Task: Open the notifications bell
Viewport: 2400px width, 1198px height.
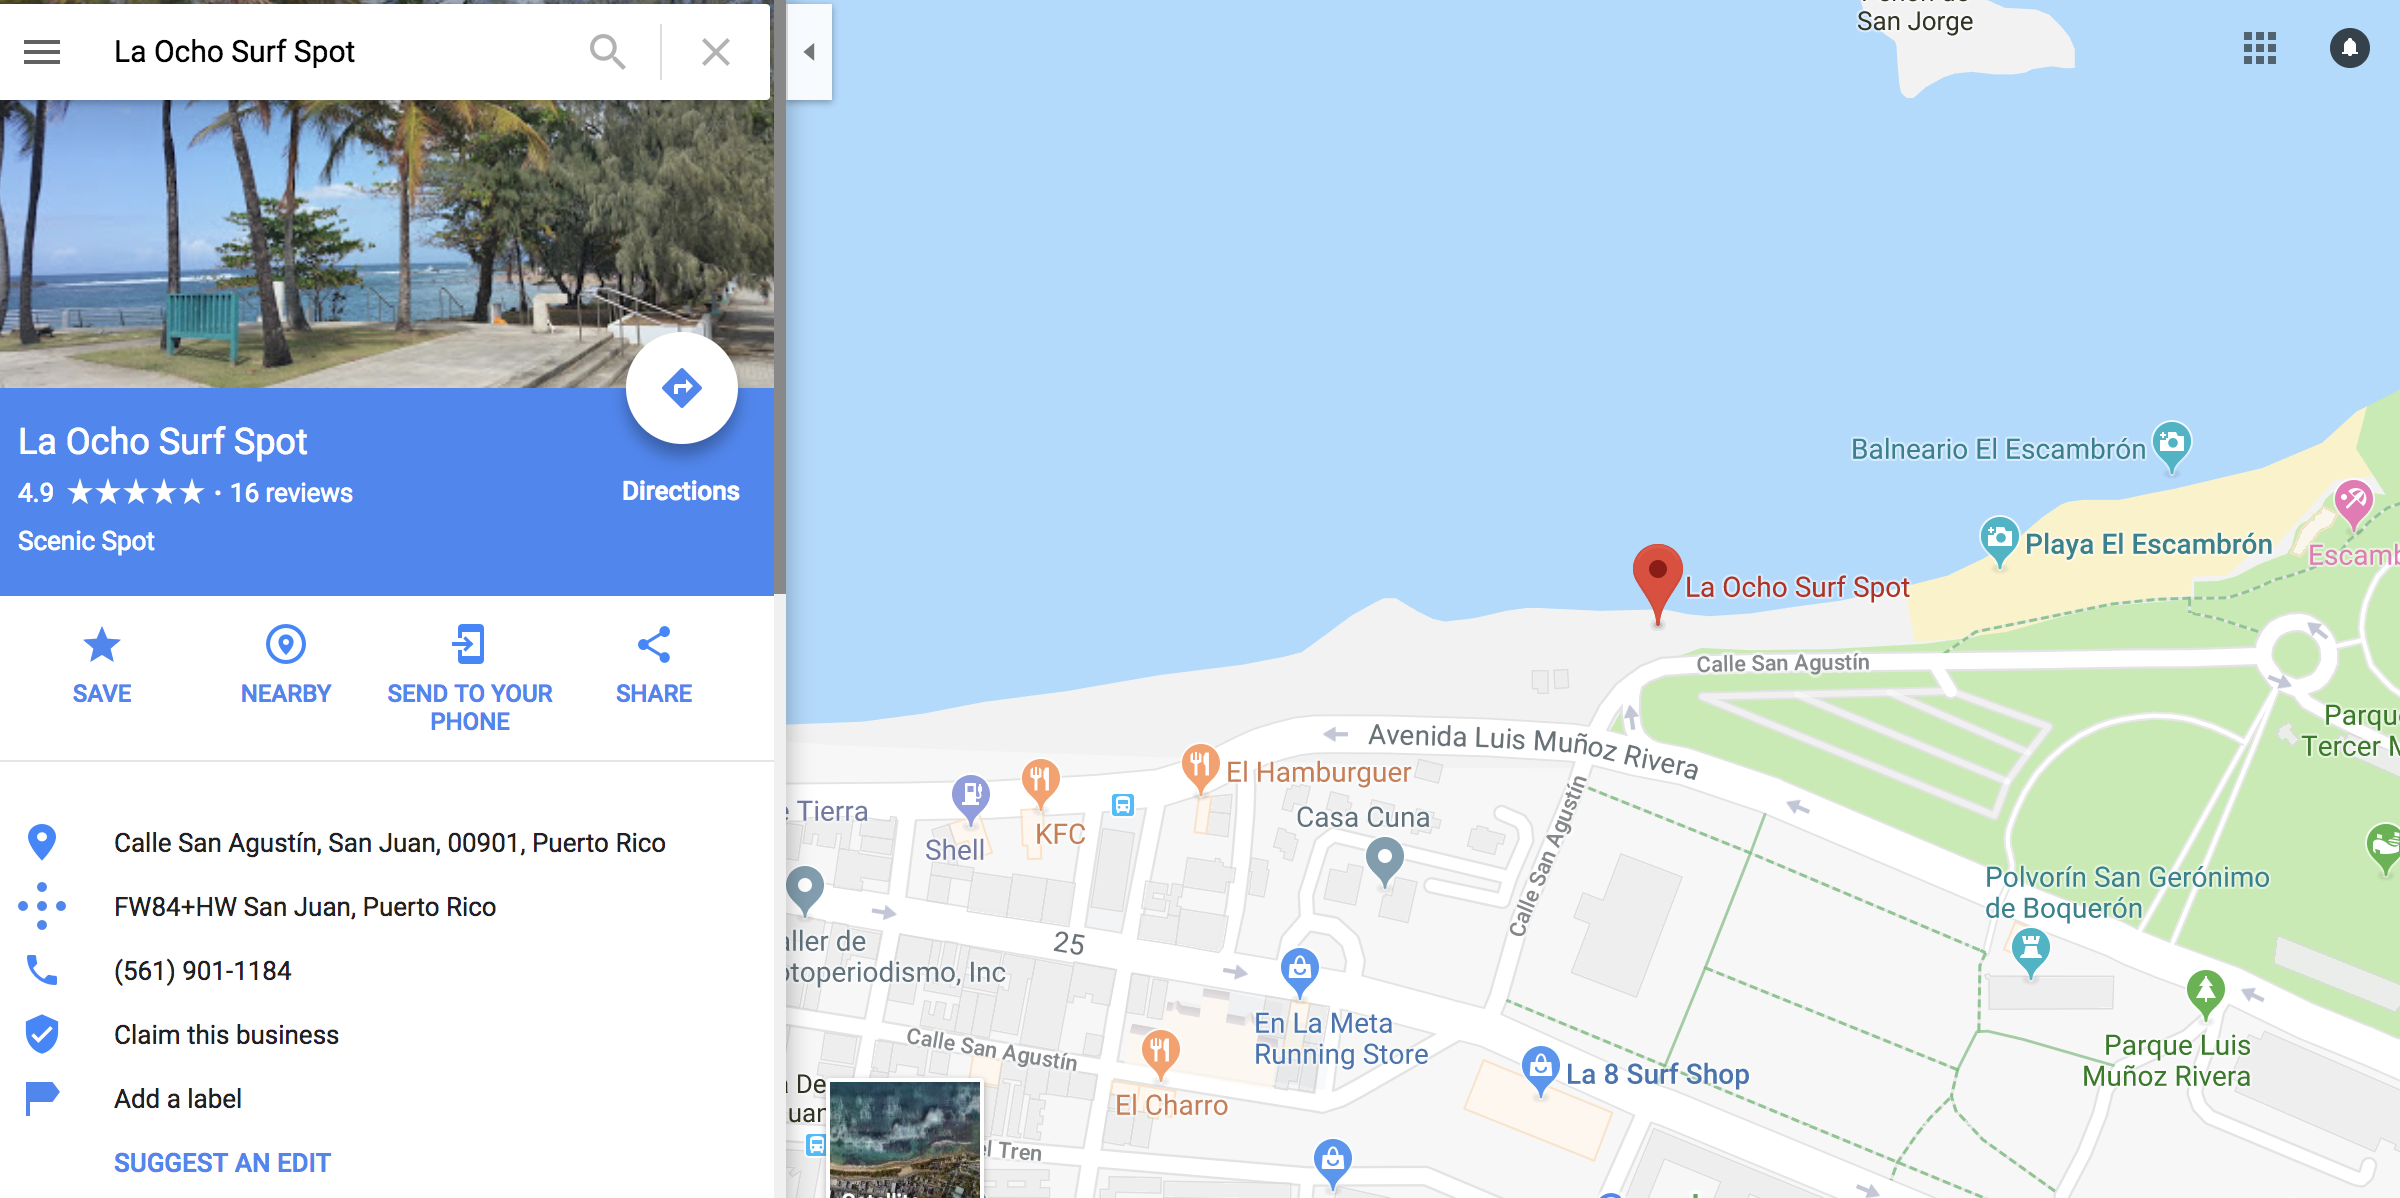Action: (x=2350, y=48)
